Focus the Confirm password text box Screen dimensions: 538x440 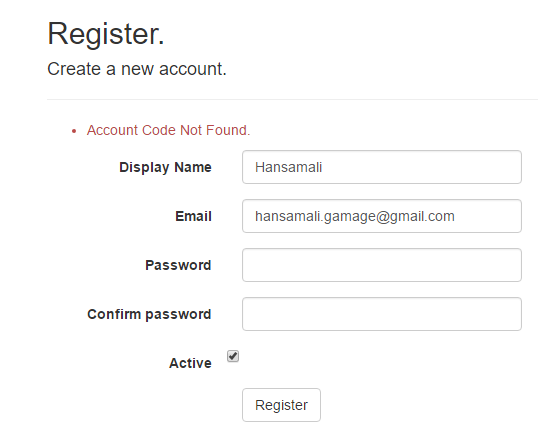coord(382,314)
